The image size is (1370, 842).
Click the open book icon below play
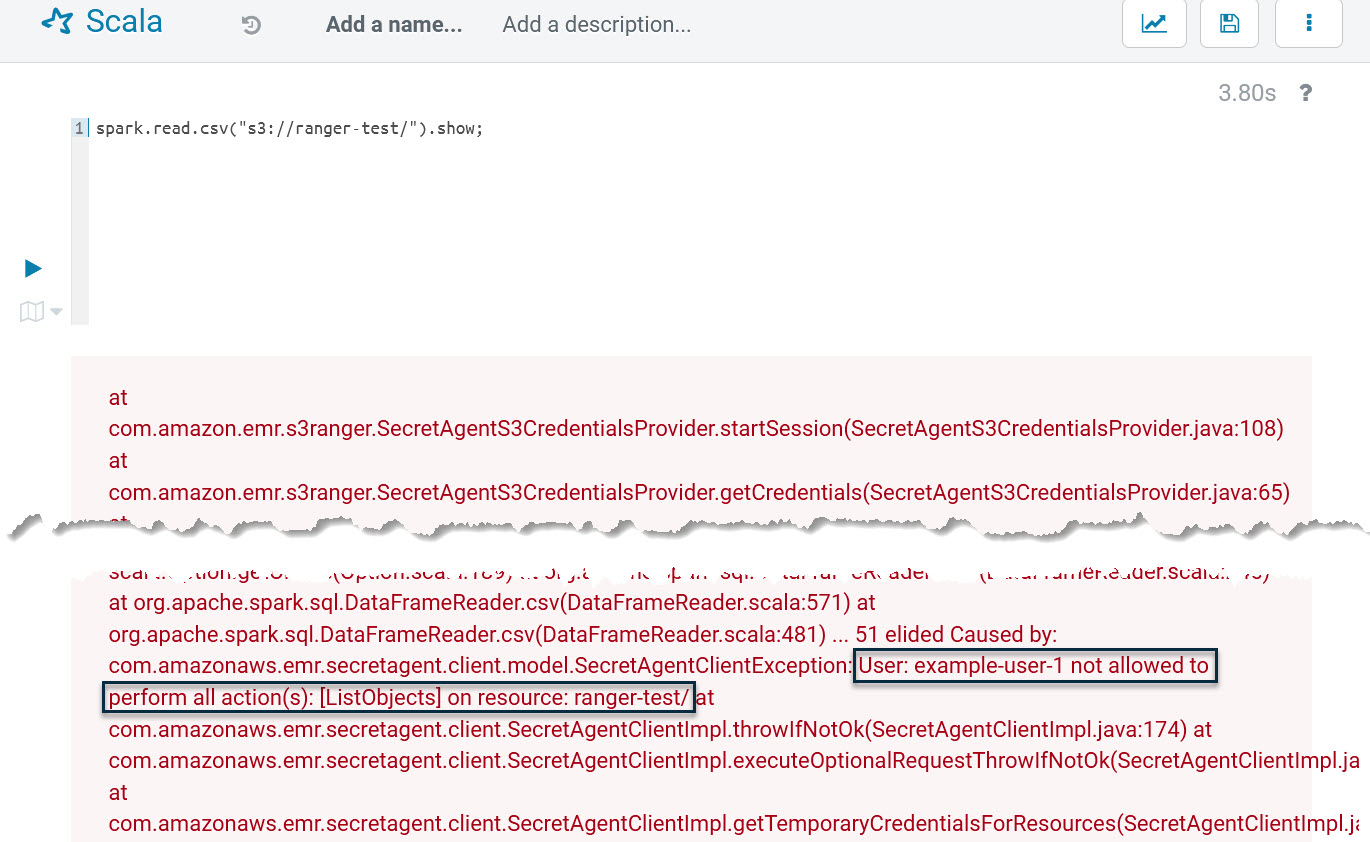(32, 312)
